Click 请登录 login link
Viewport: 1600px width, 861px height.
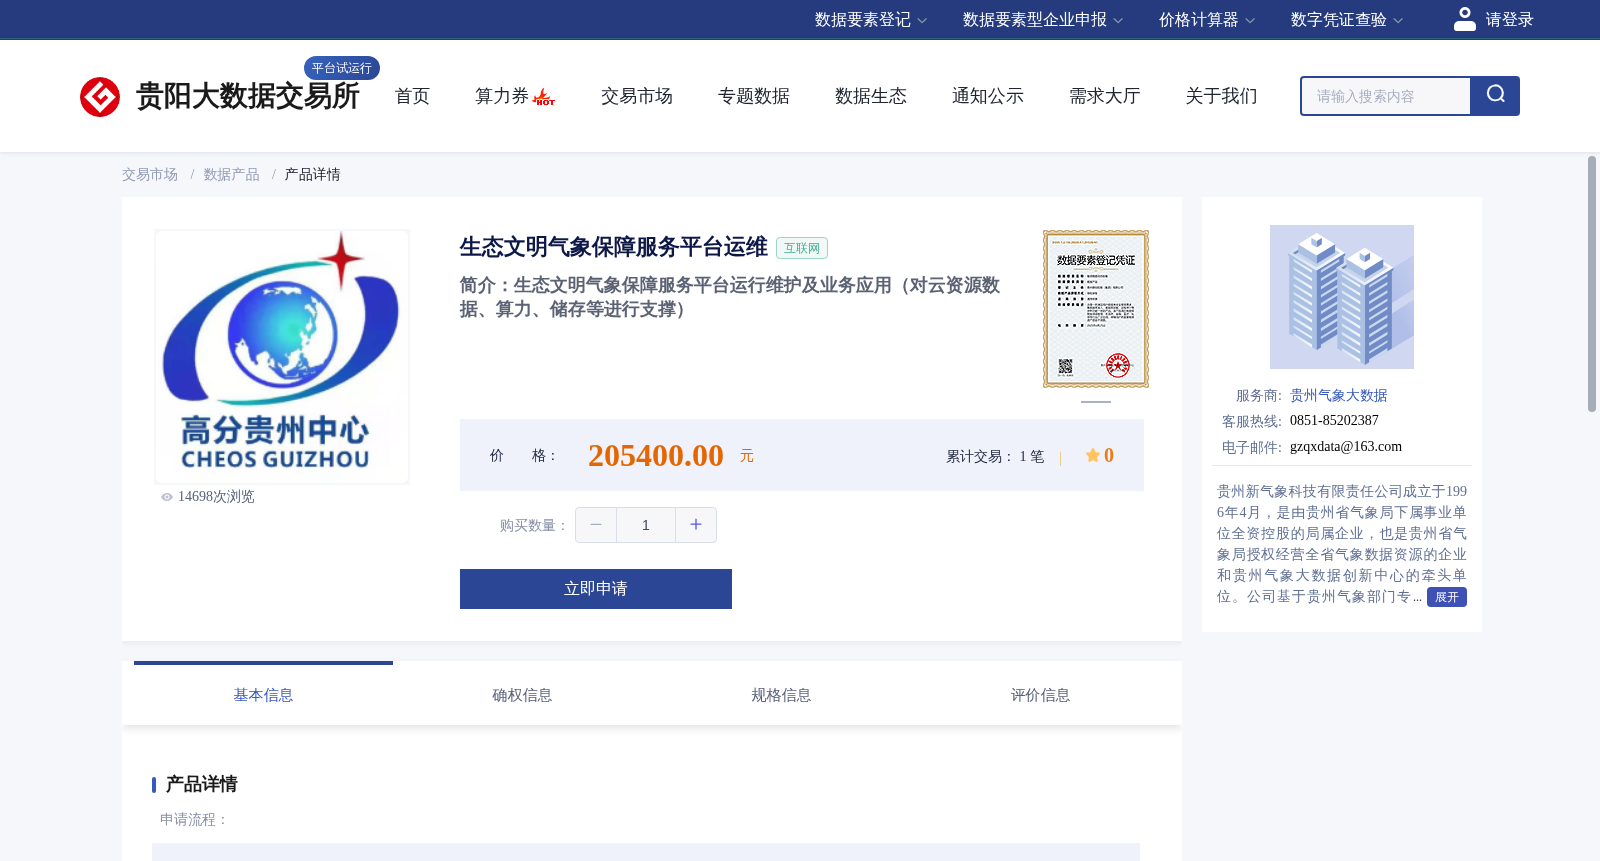1509,20
